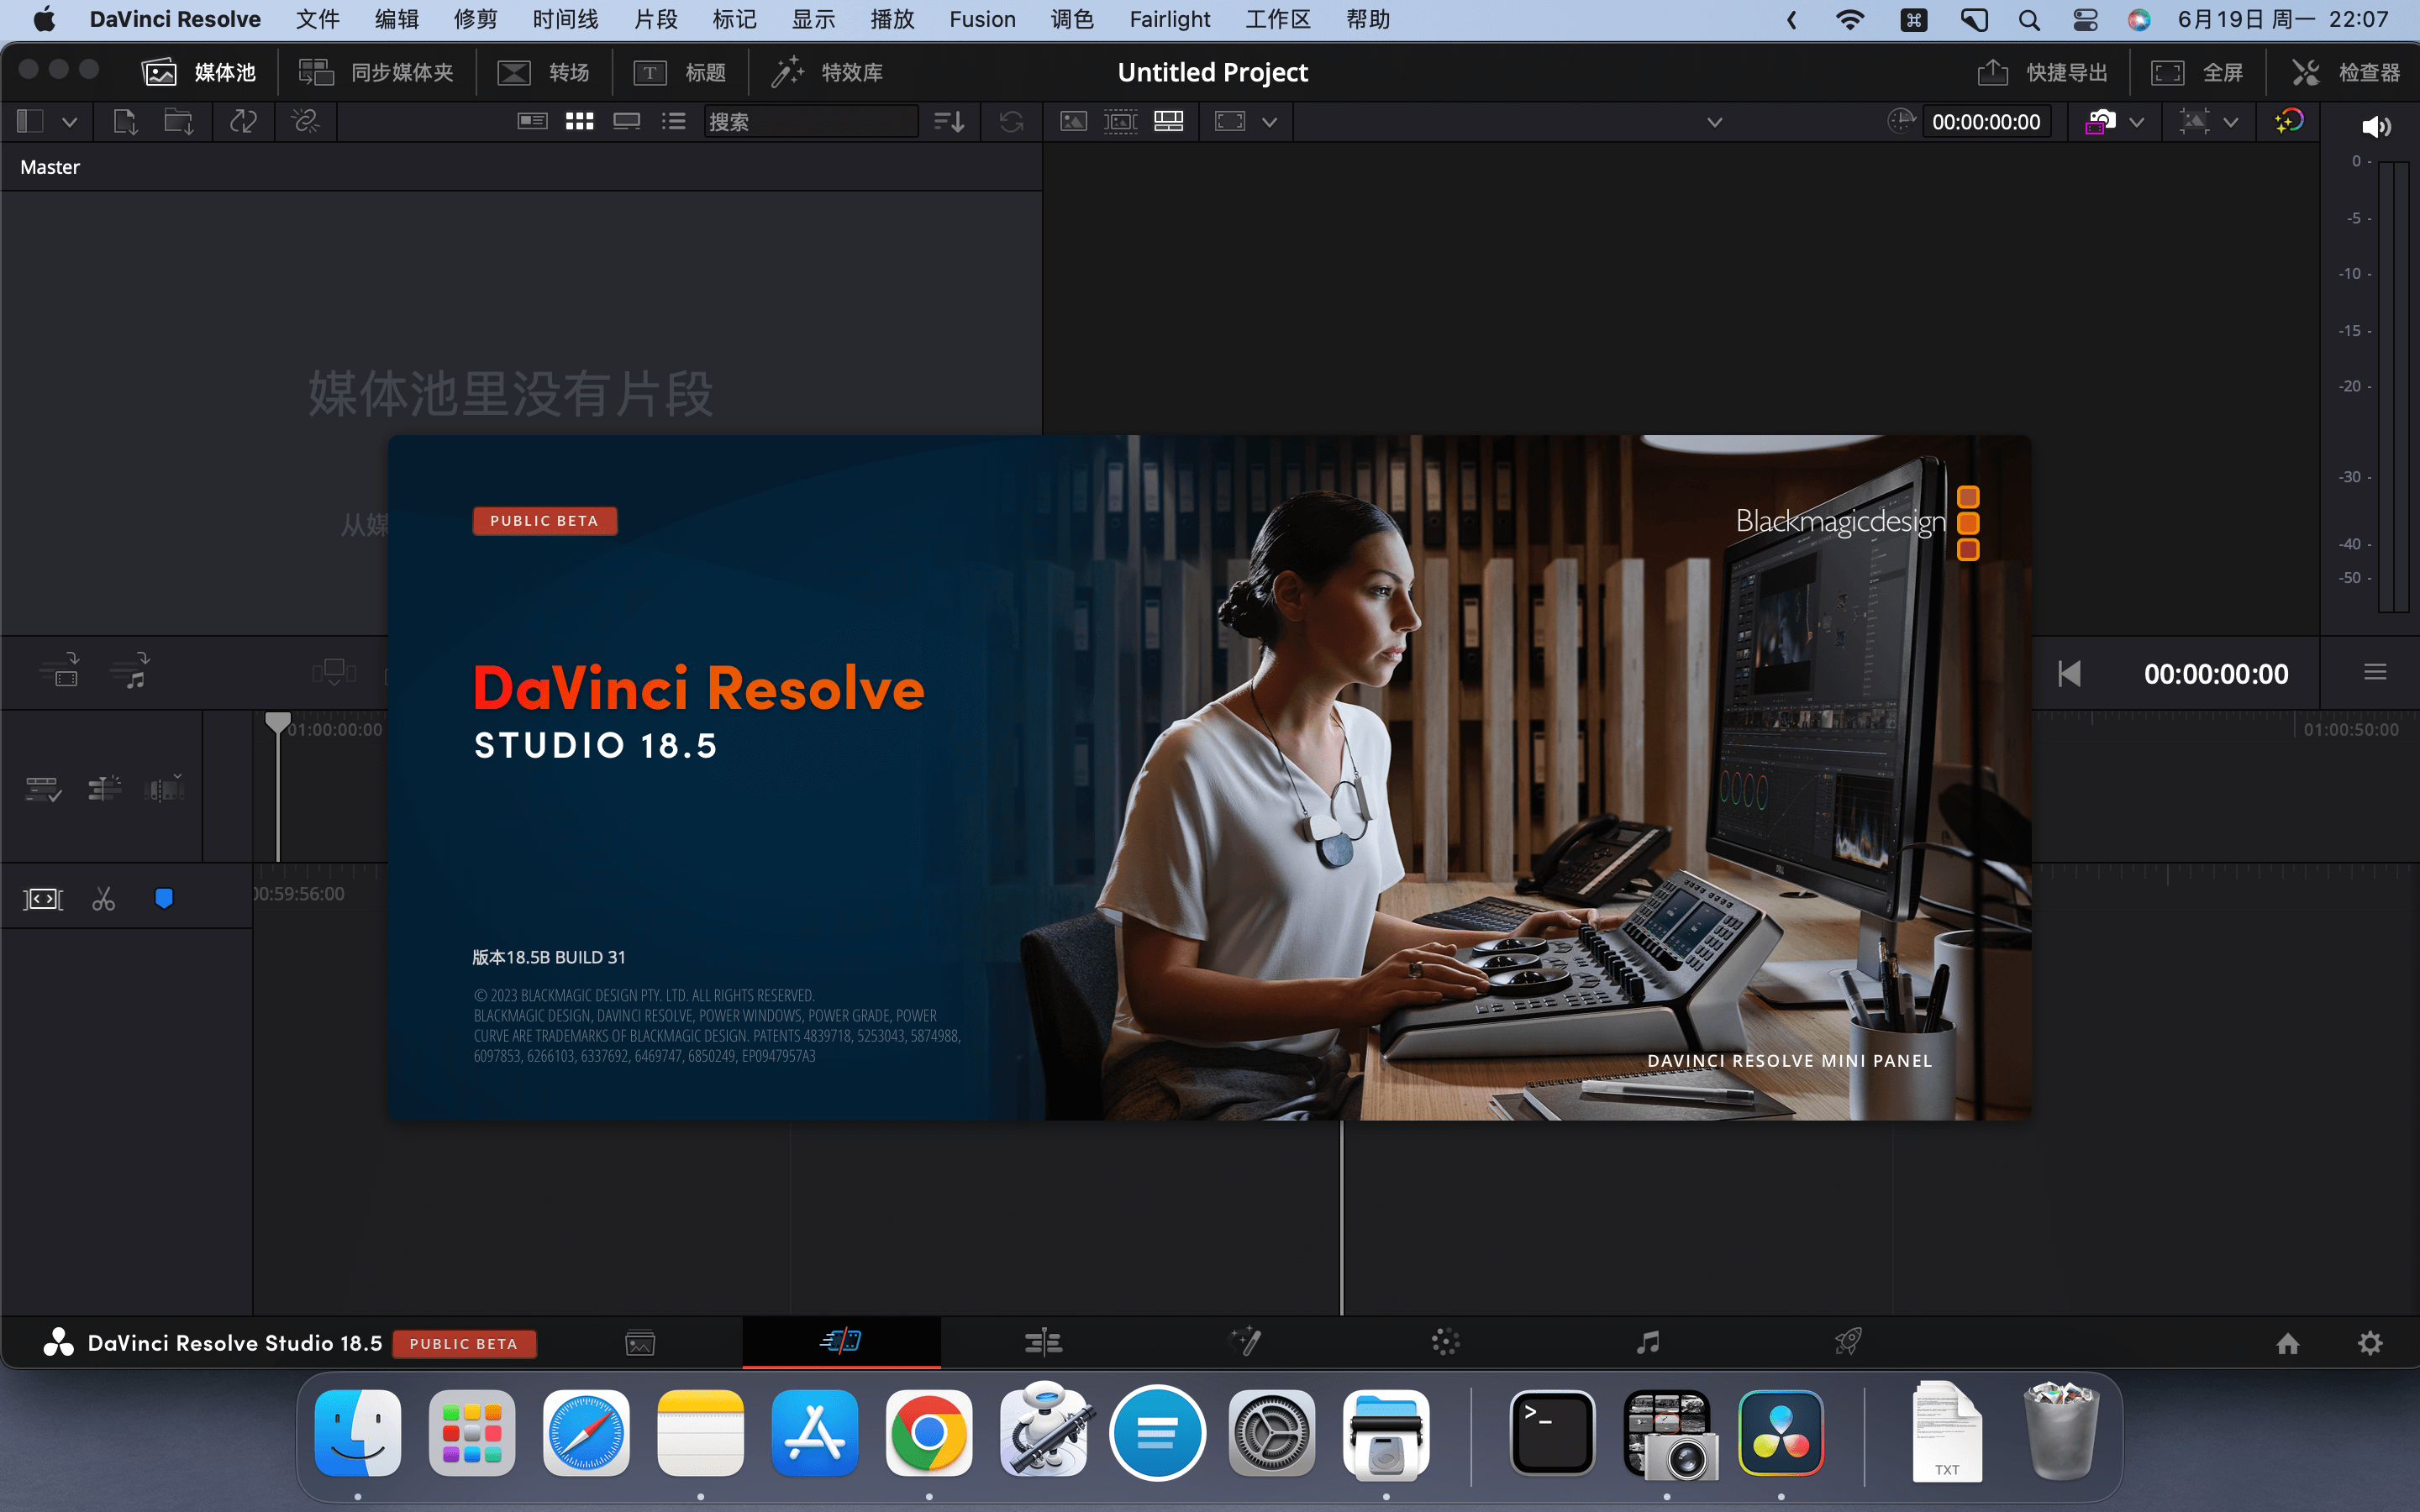Click the import media folder icon

179,122
